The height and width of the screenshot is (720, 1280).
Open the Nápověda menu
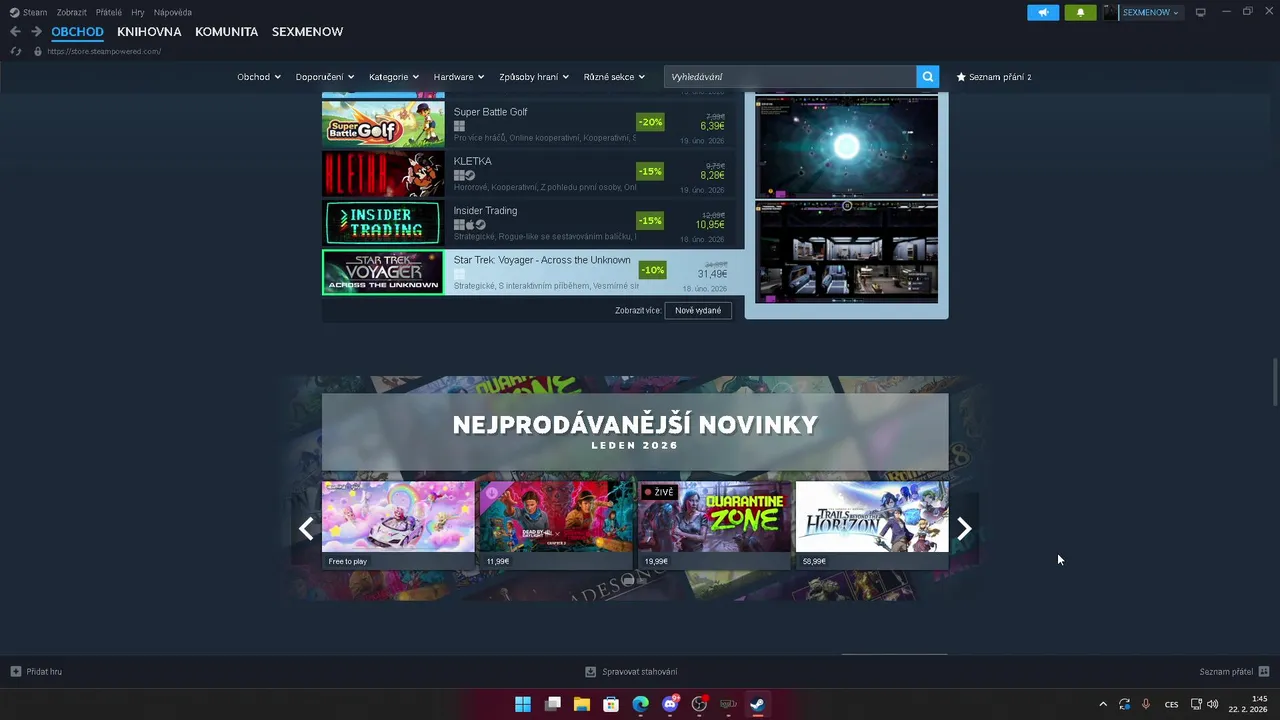coord(173,12)
